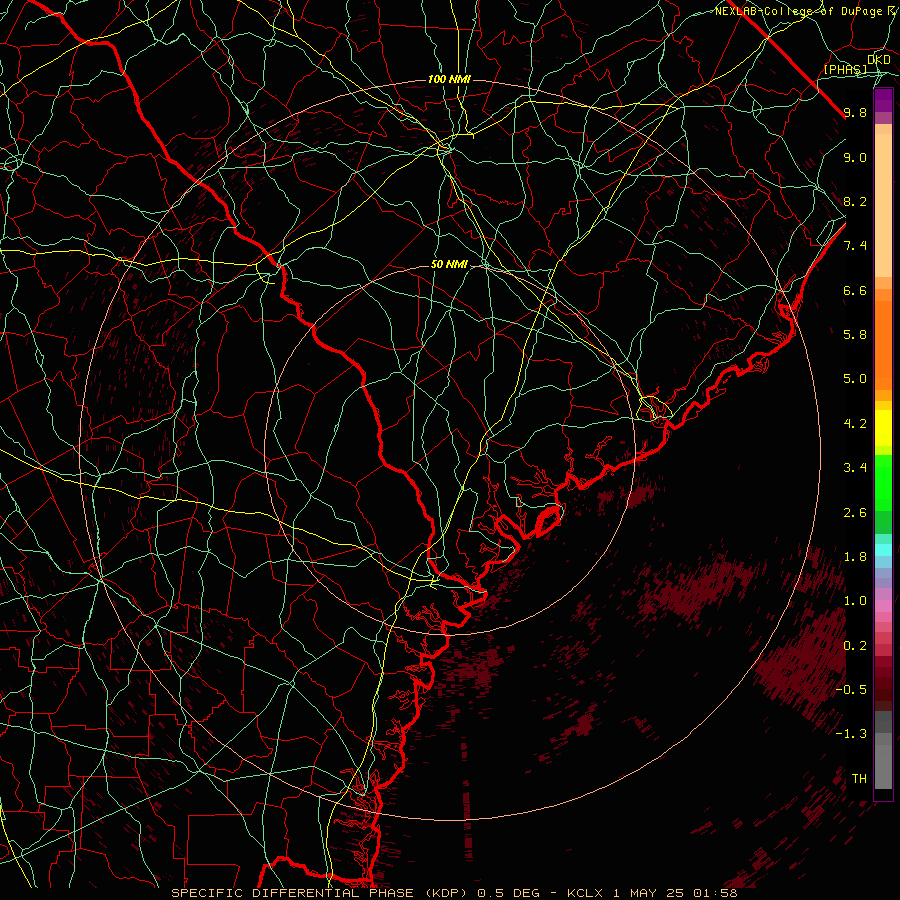The width and height of the screenshot is (900, 900).
Task: Click the 8.2 value on the color scale
Action: coord(855,201)
